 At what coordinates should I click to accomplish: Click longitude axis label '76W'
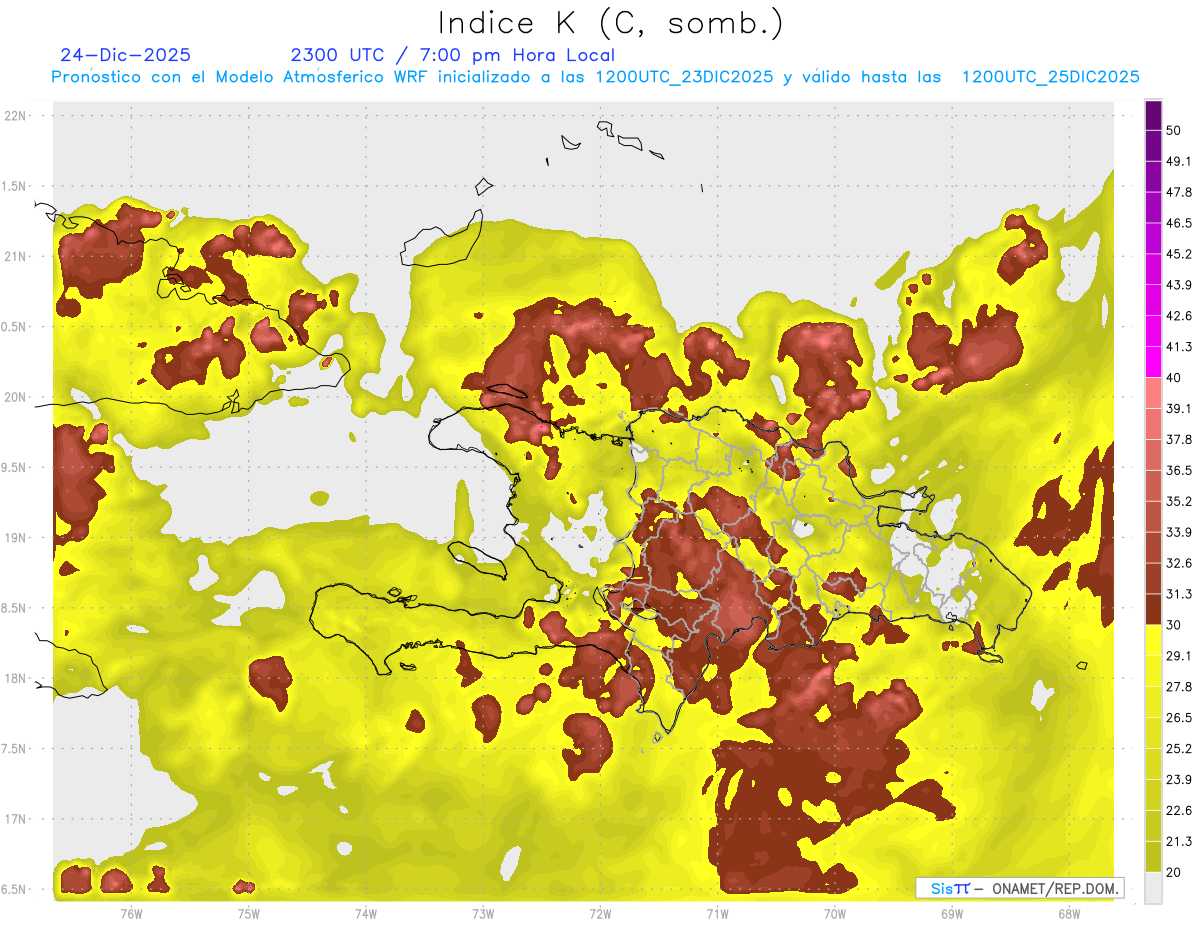(131, 914)
